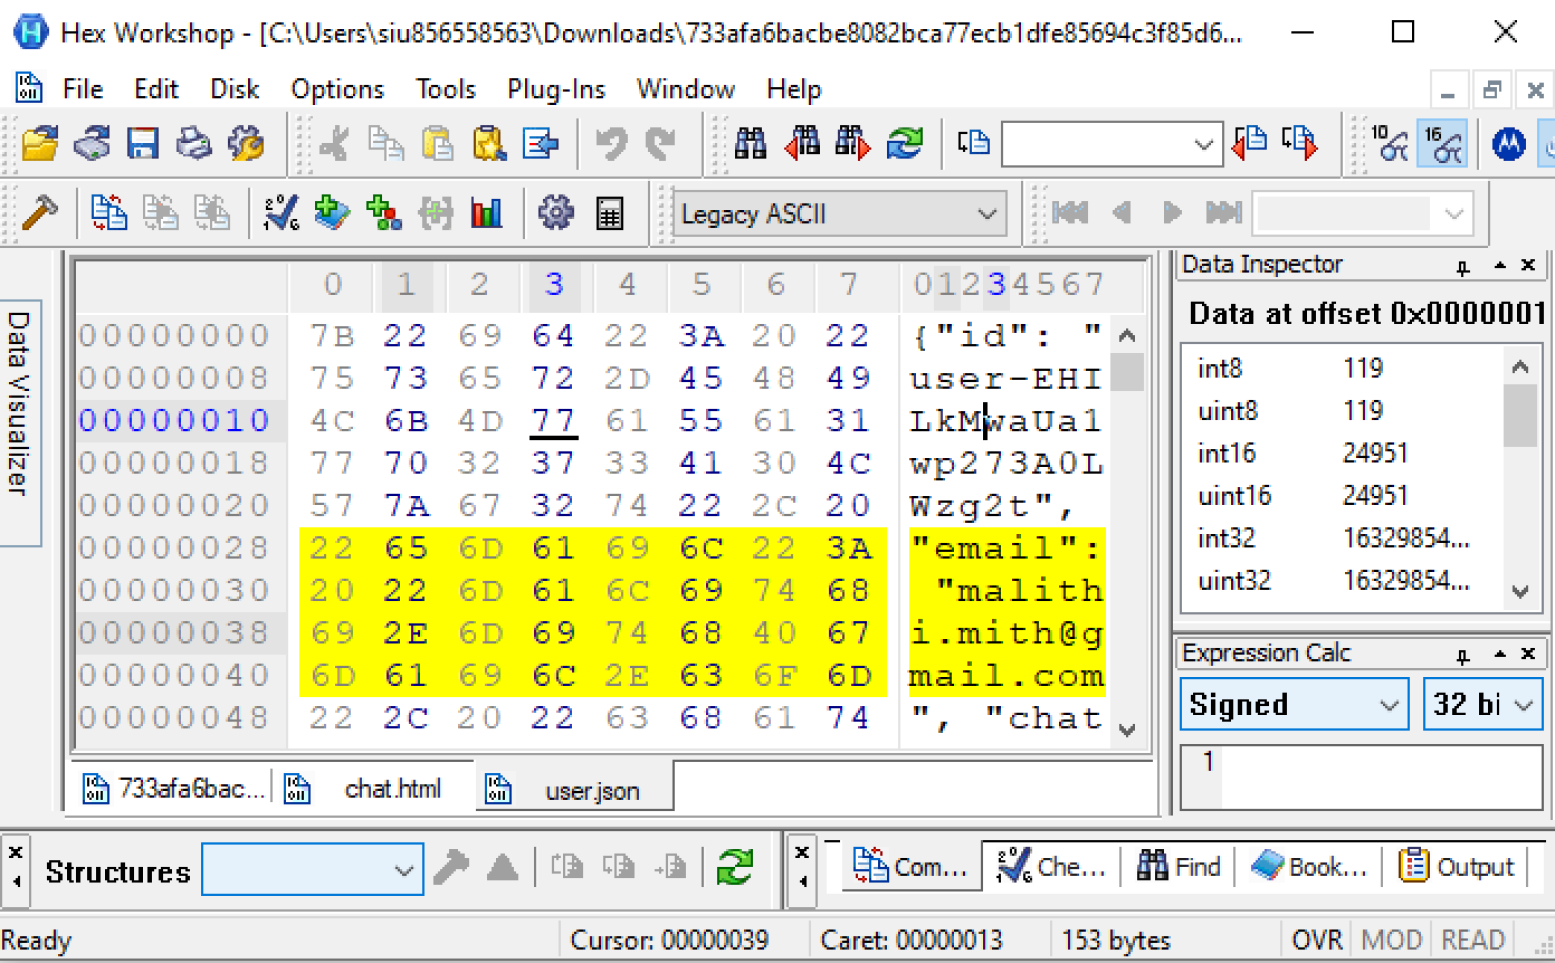Click the Character Distribution bar chart icon
The image size is (1555, 963).
click(x=486, y=213)
